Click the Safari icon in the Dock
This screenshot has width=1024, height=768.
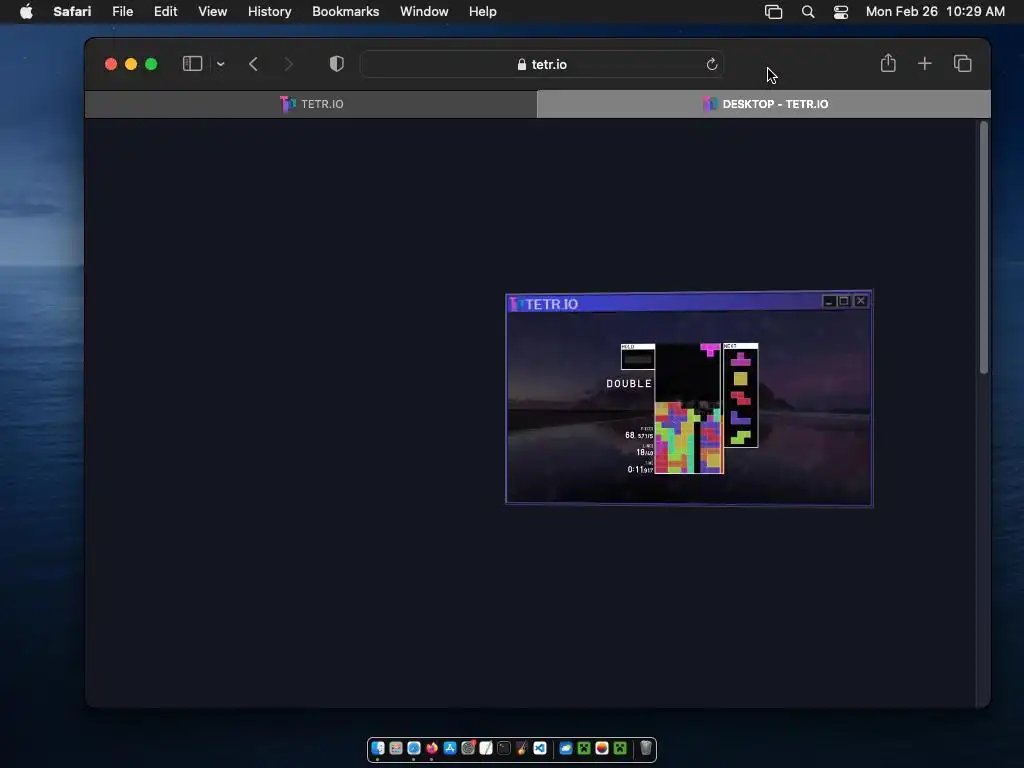click(x=414, y=748)
